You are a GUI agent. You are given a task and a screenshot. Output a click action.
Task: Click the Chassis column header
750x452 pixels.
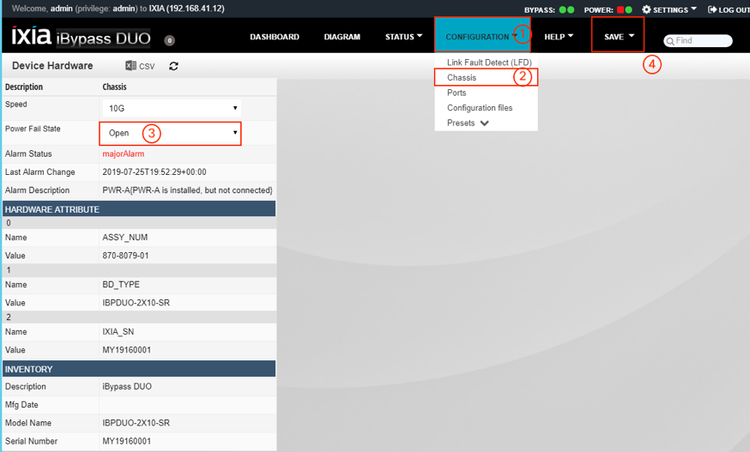114,87
